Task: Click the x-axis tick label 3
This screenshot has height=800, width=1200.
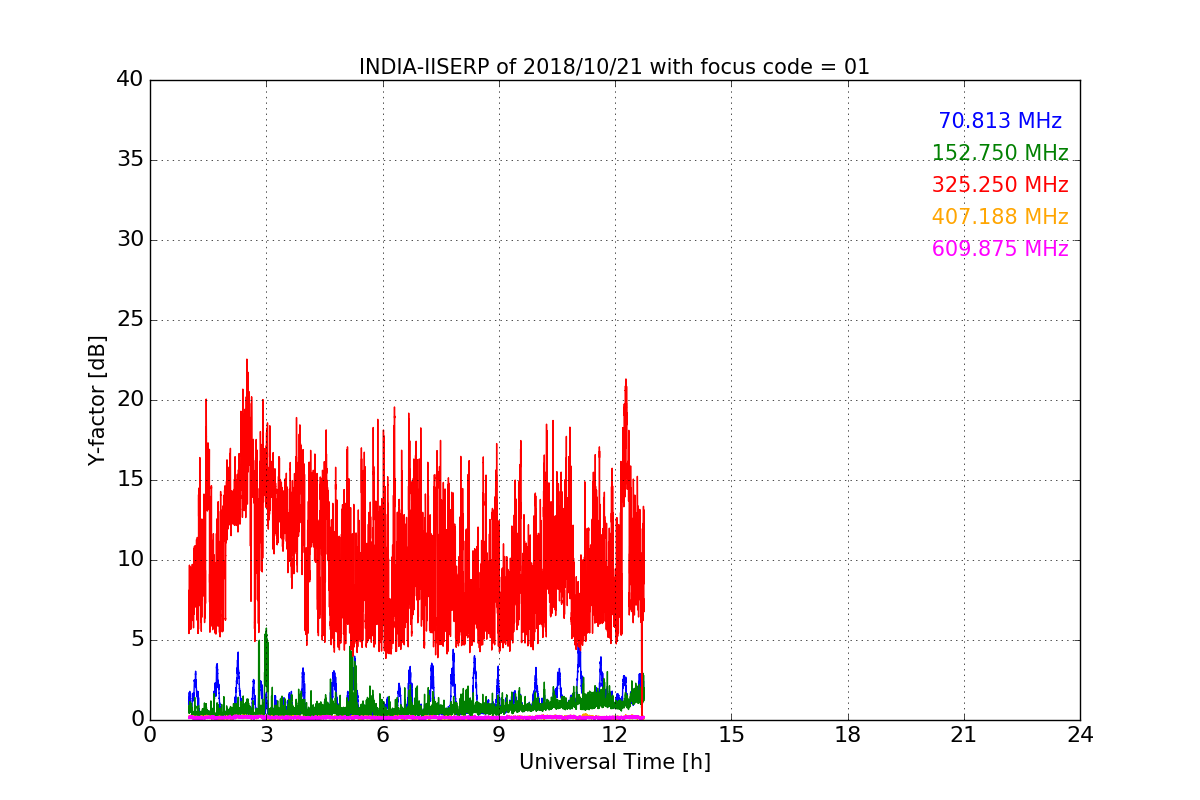Action: pyautogui.click(x=266, y=735)
